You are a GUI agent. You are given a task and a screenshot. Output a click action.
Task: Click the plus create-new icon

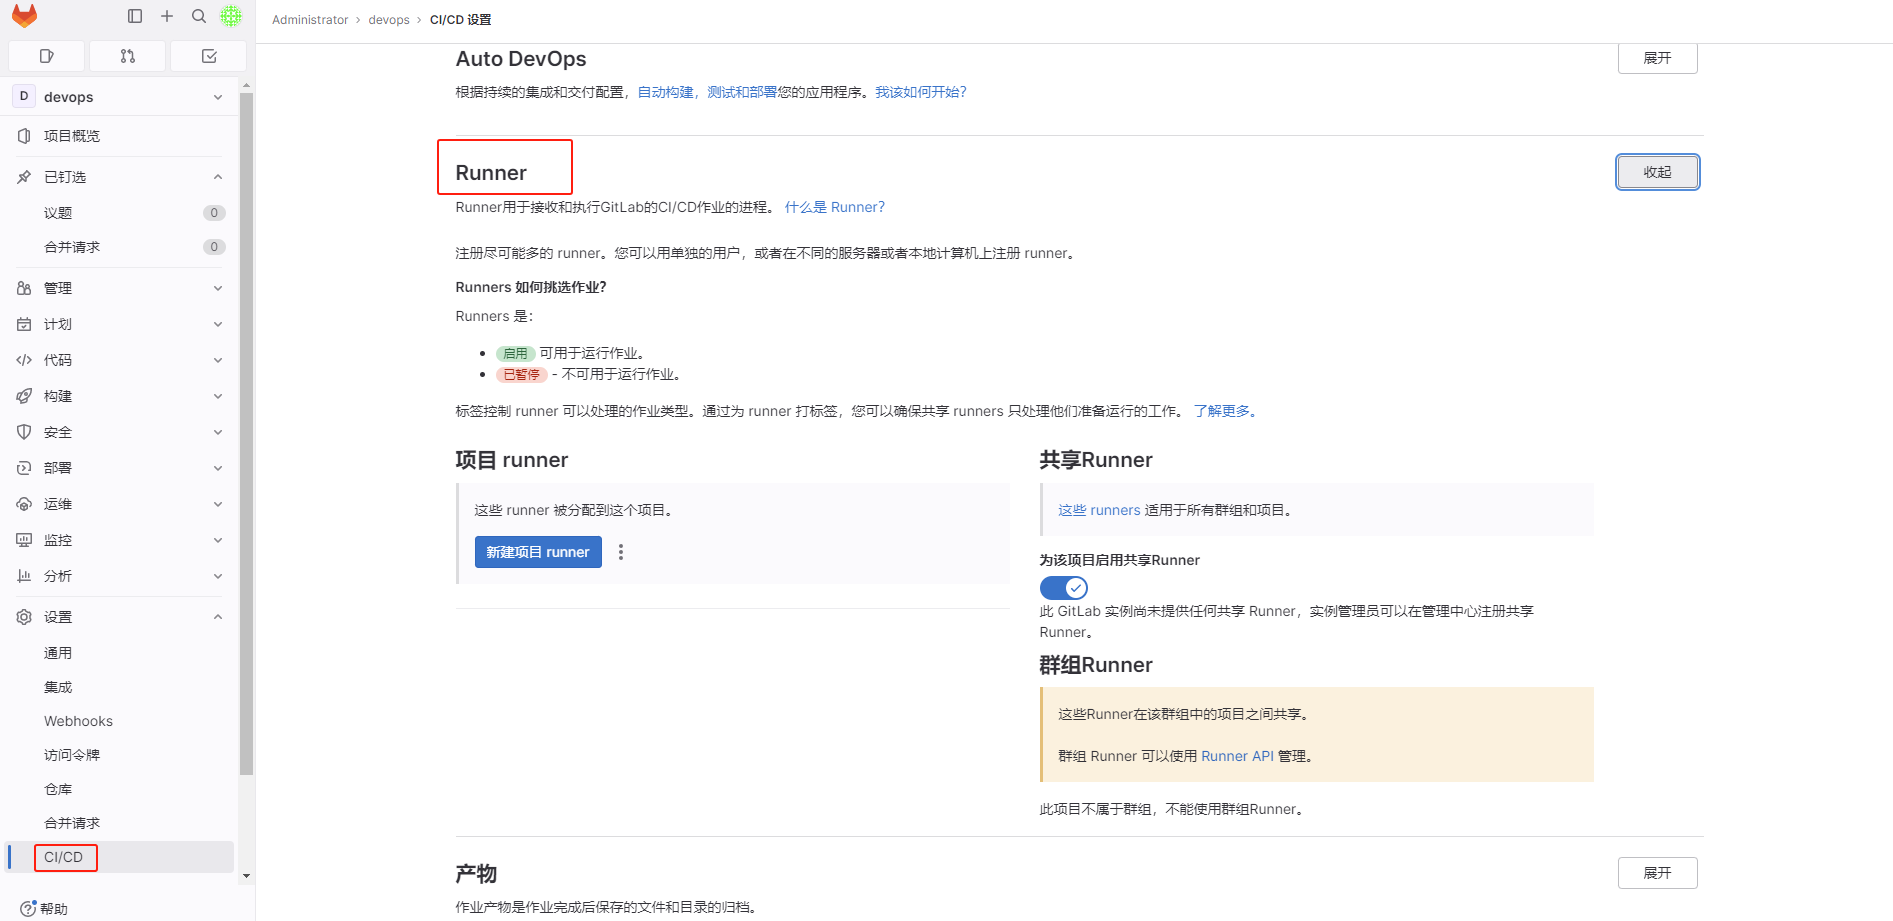[167, 16]
